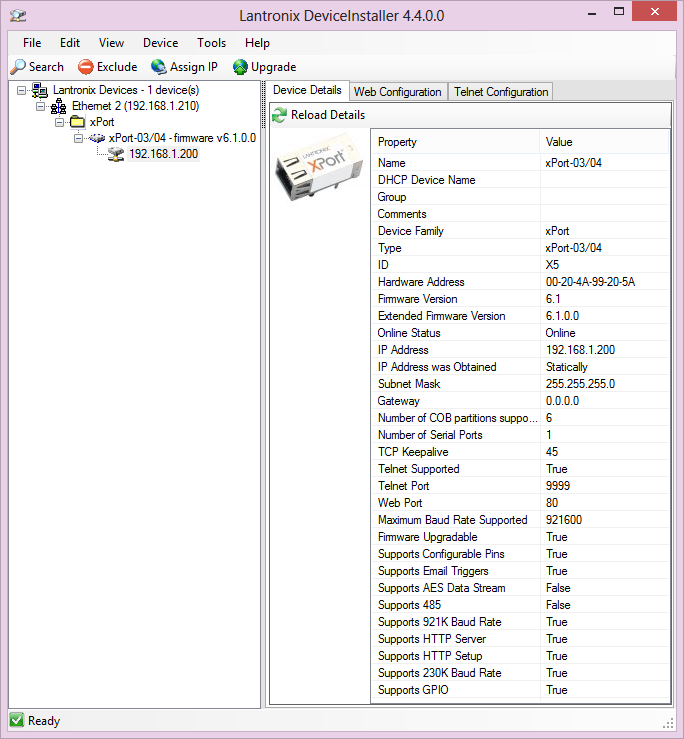Switch to the Web Configuration tab

click(397, 91)
